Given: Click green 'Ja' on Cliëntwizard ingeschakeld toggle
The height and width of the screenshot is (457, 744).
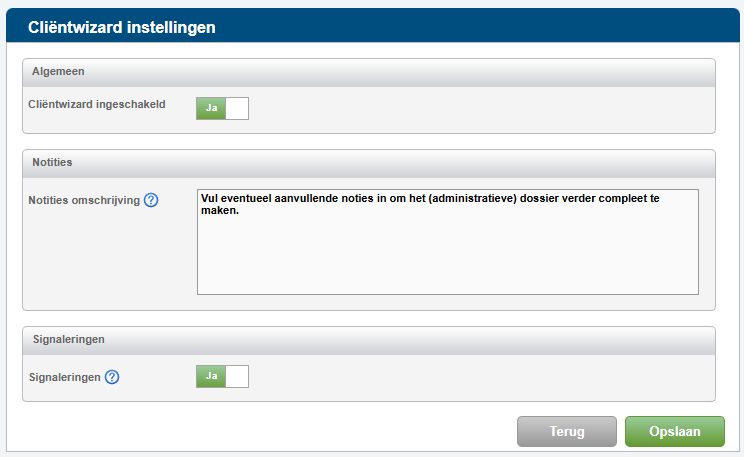Looking at the screenshot, I should click(x=211, y=108).
